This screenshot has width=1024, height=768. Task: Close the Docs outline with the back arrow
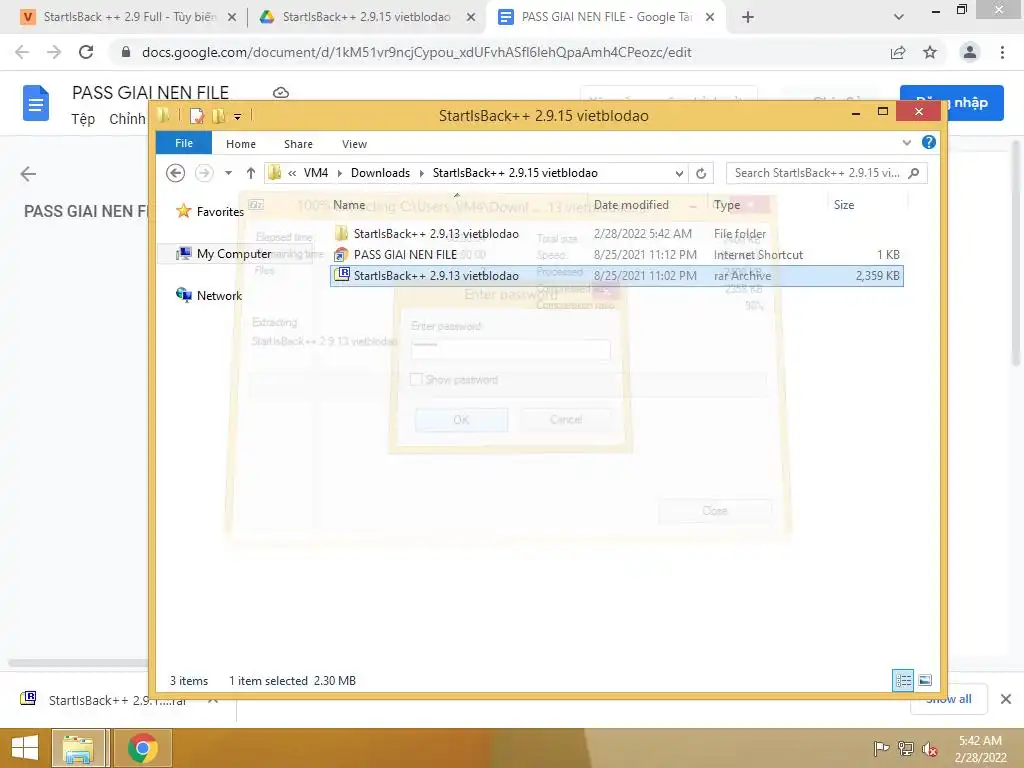[x=28, y=174]
